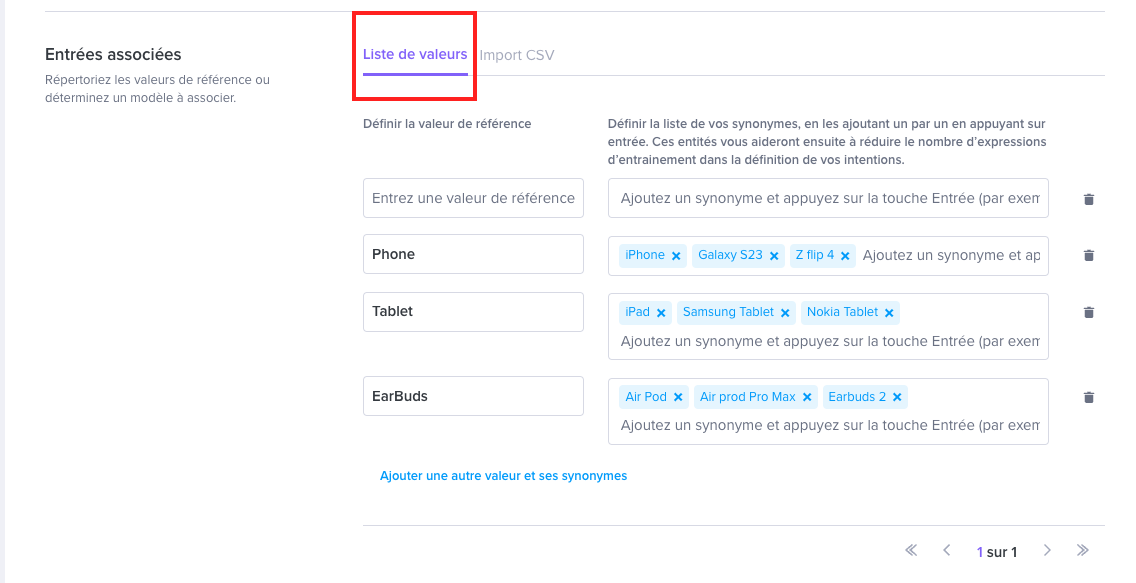Viewport: 1136px width, 583px height.
Task: Go to first page of values
Action: (911, 550)
